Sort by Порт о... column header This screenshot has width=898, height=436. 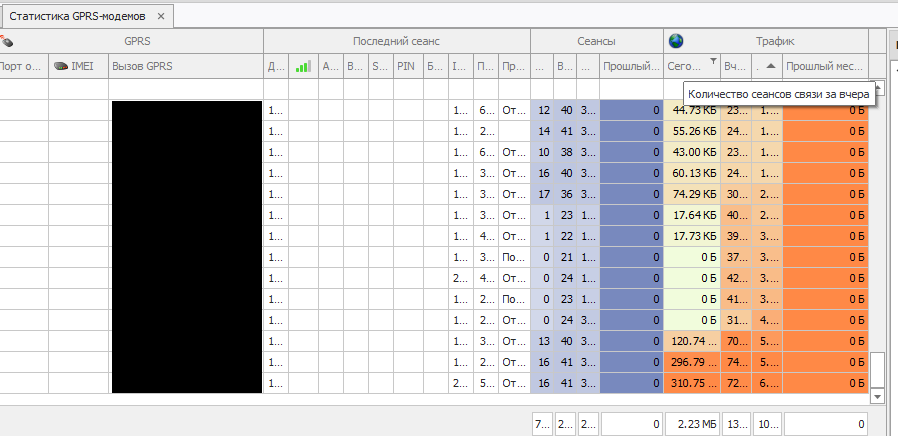click(x=23, y=66)
